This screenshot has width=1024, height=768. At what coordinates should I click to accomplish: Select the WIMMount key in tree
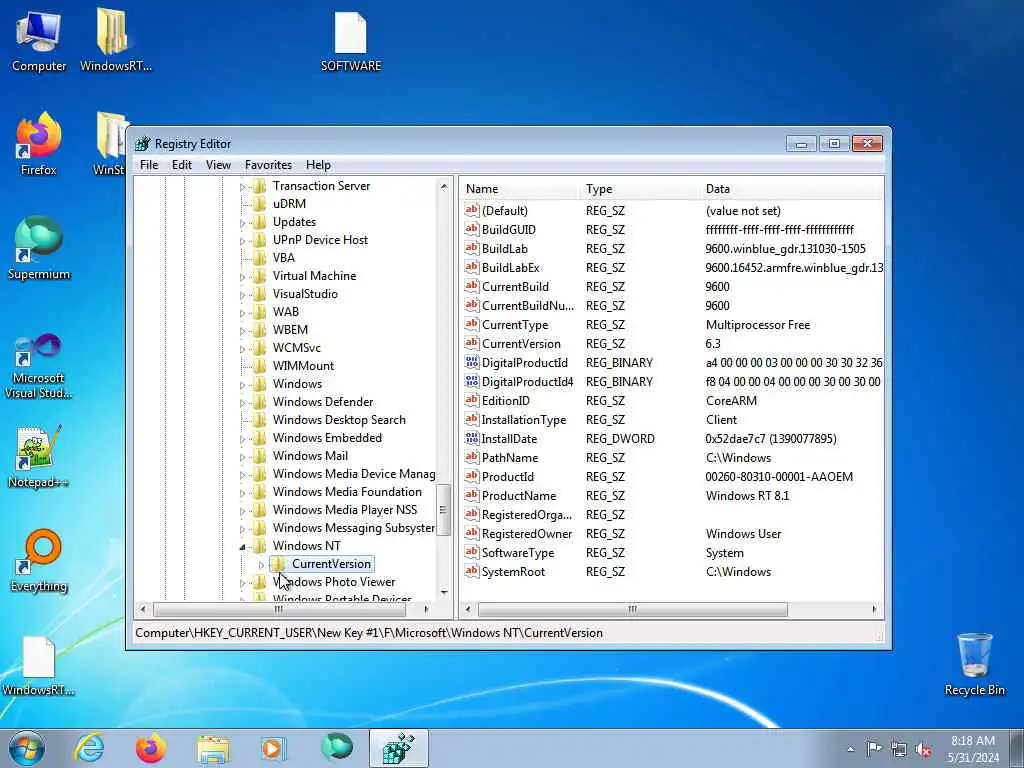point(303,366)
